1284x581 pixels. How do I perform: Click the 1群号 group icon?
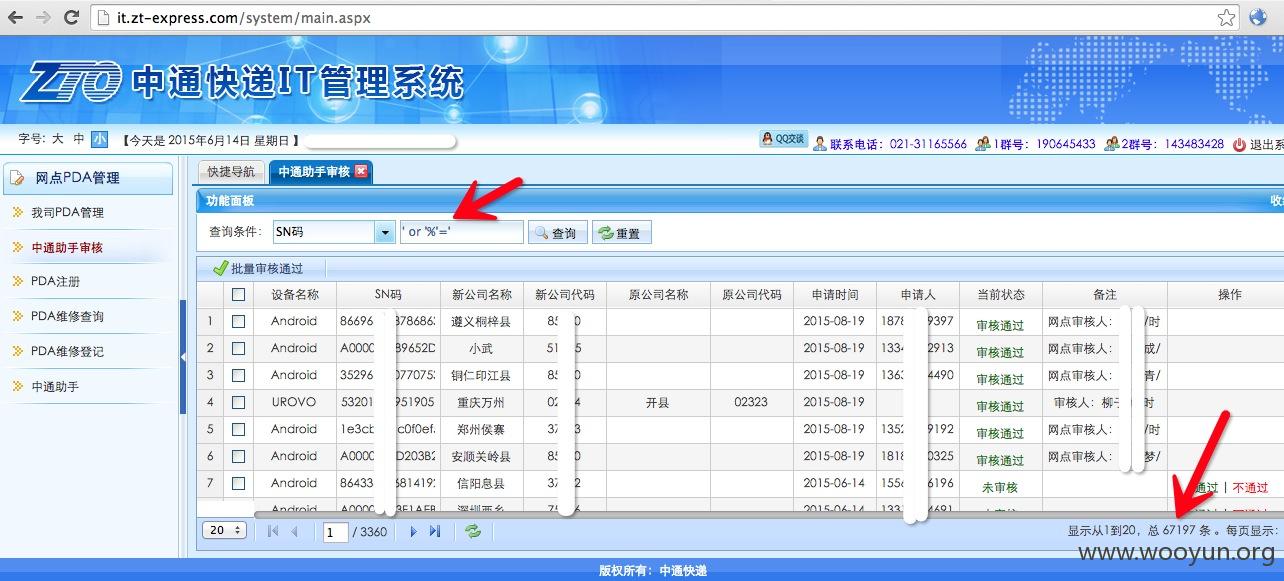983,144
